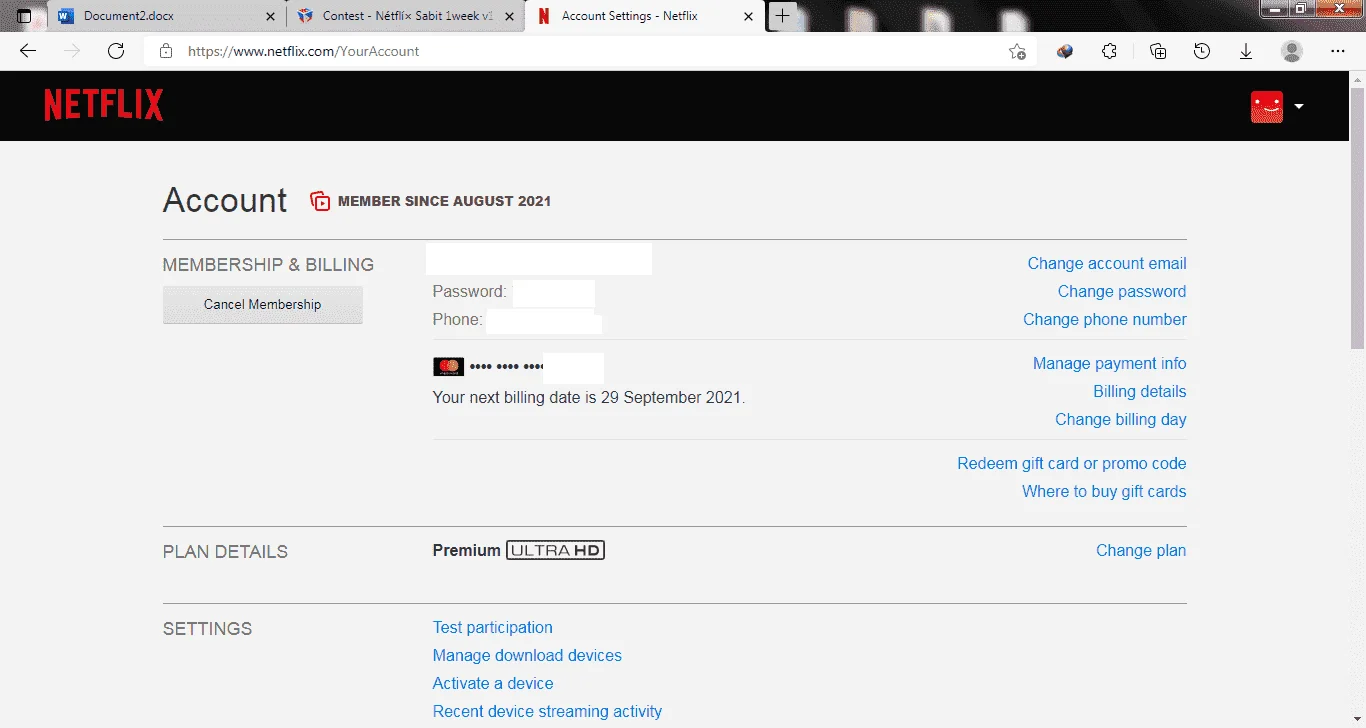
Task: Open the Downloads icon in toolbar
Action: tap(1246, 51)
